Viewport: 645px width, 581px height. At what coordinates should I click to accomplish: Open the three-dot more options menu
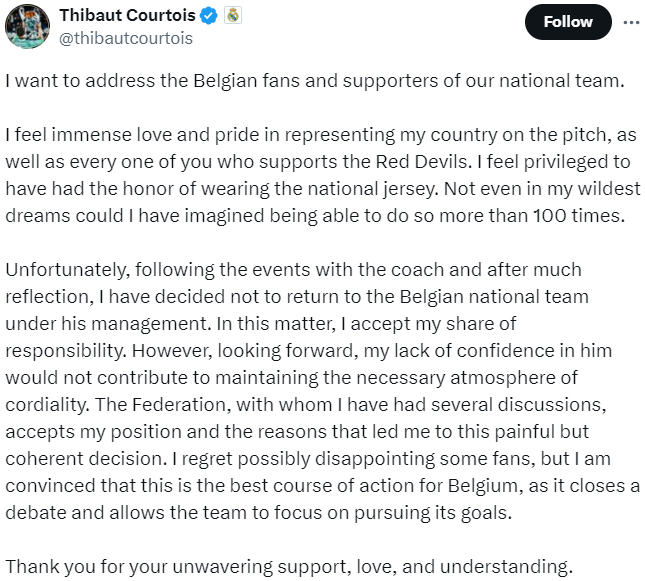pyautogui.click(x=631, y=22)
